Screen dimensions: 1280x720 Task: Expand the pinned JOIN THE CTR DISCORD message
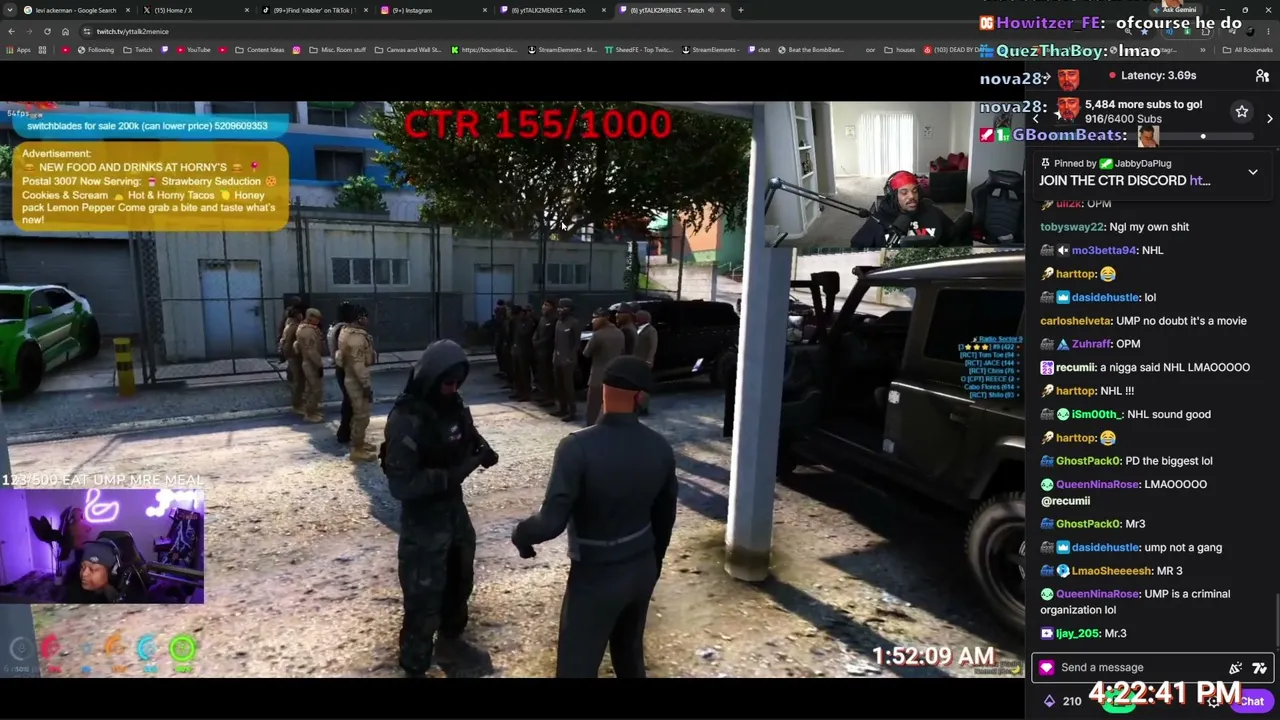(x=1252, y=172)
